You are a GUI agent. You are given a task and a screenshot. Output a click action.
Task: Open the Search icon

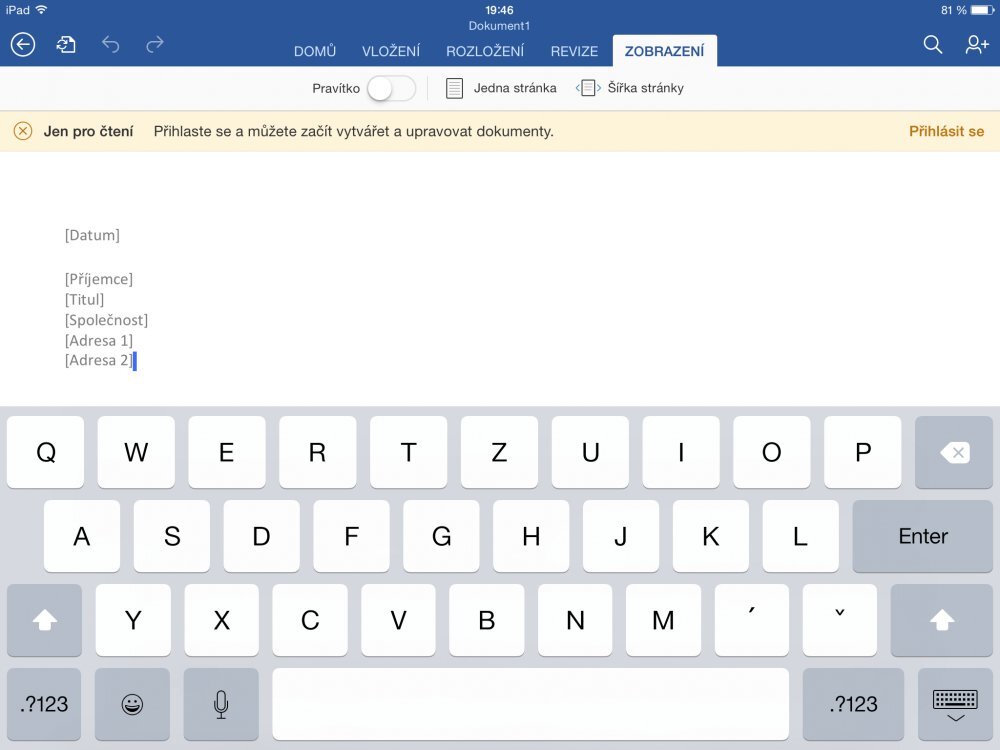point(932,45)
